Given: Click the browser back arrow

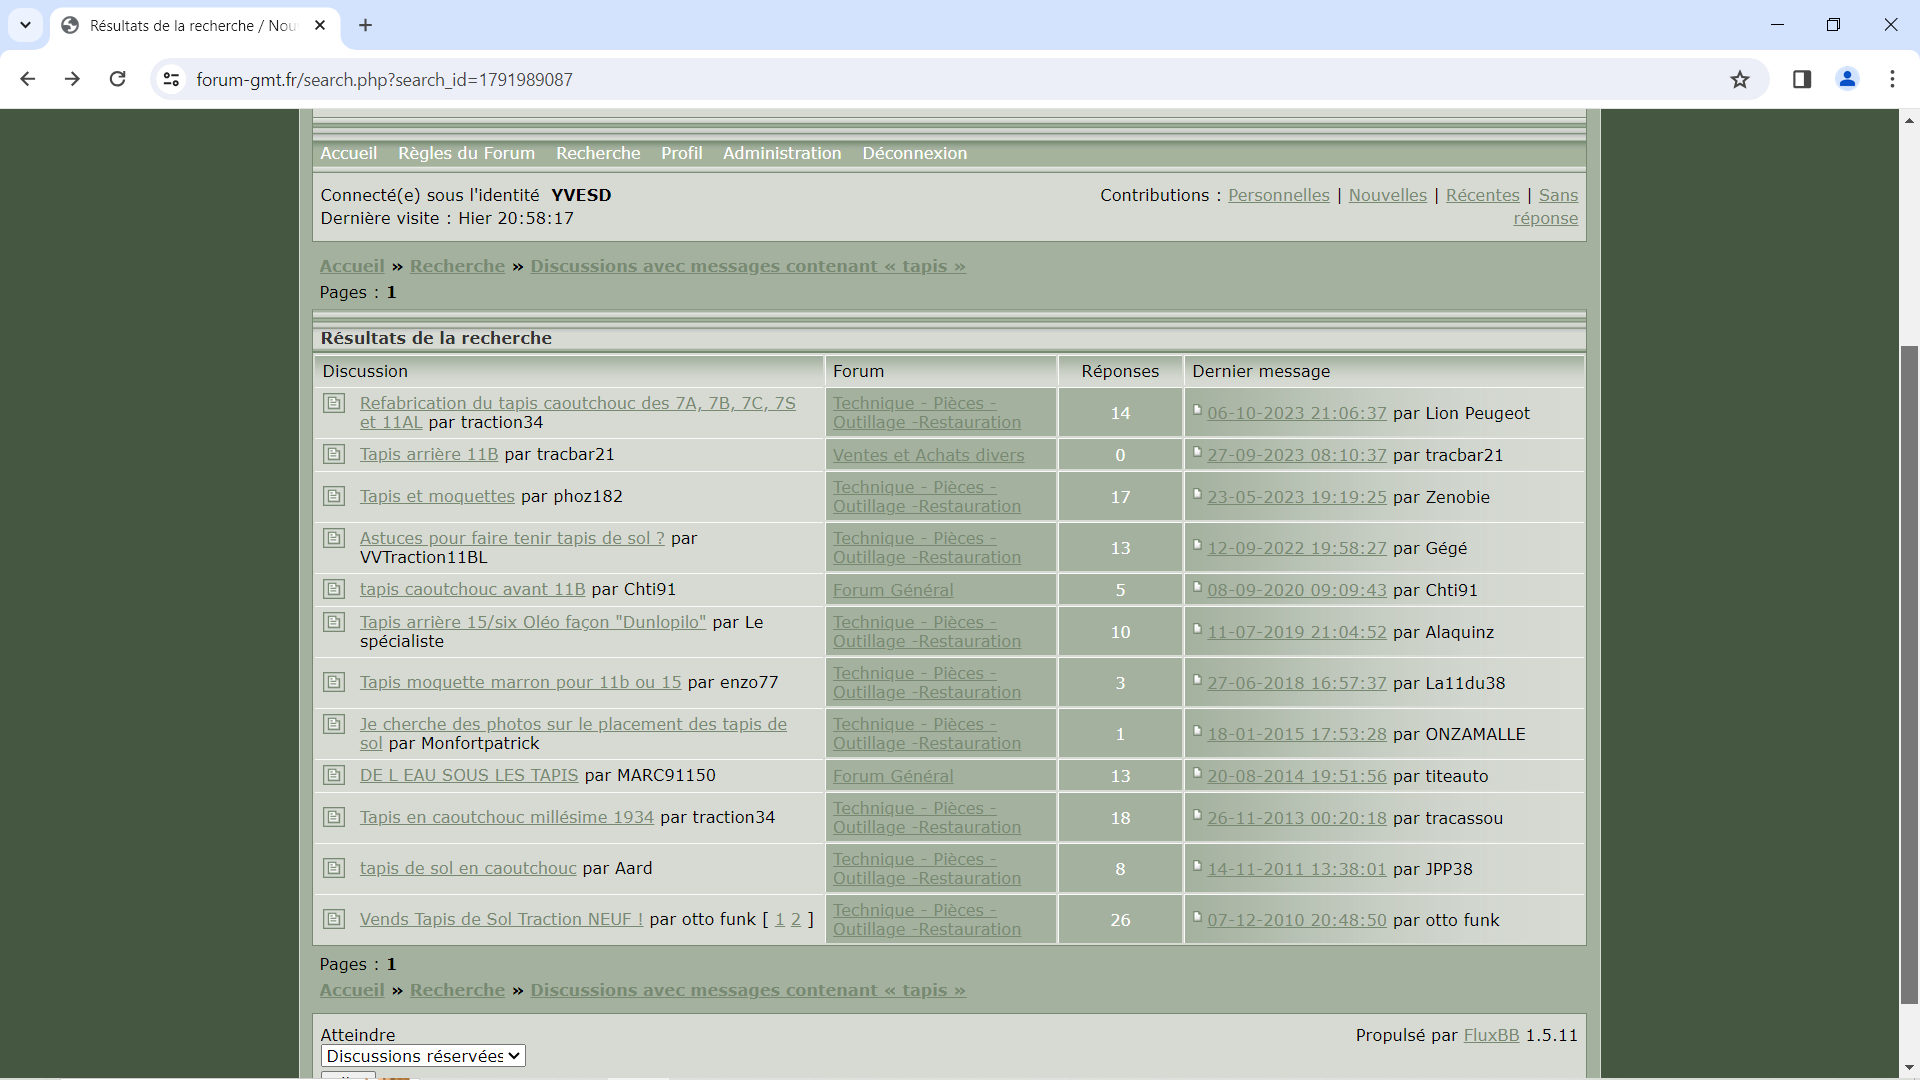Looking at the screenshot, I should click(x=28, y=79).
